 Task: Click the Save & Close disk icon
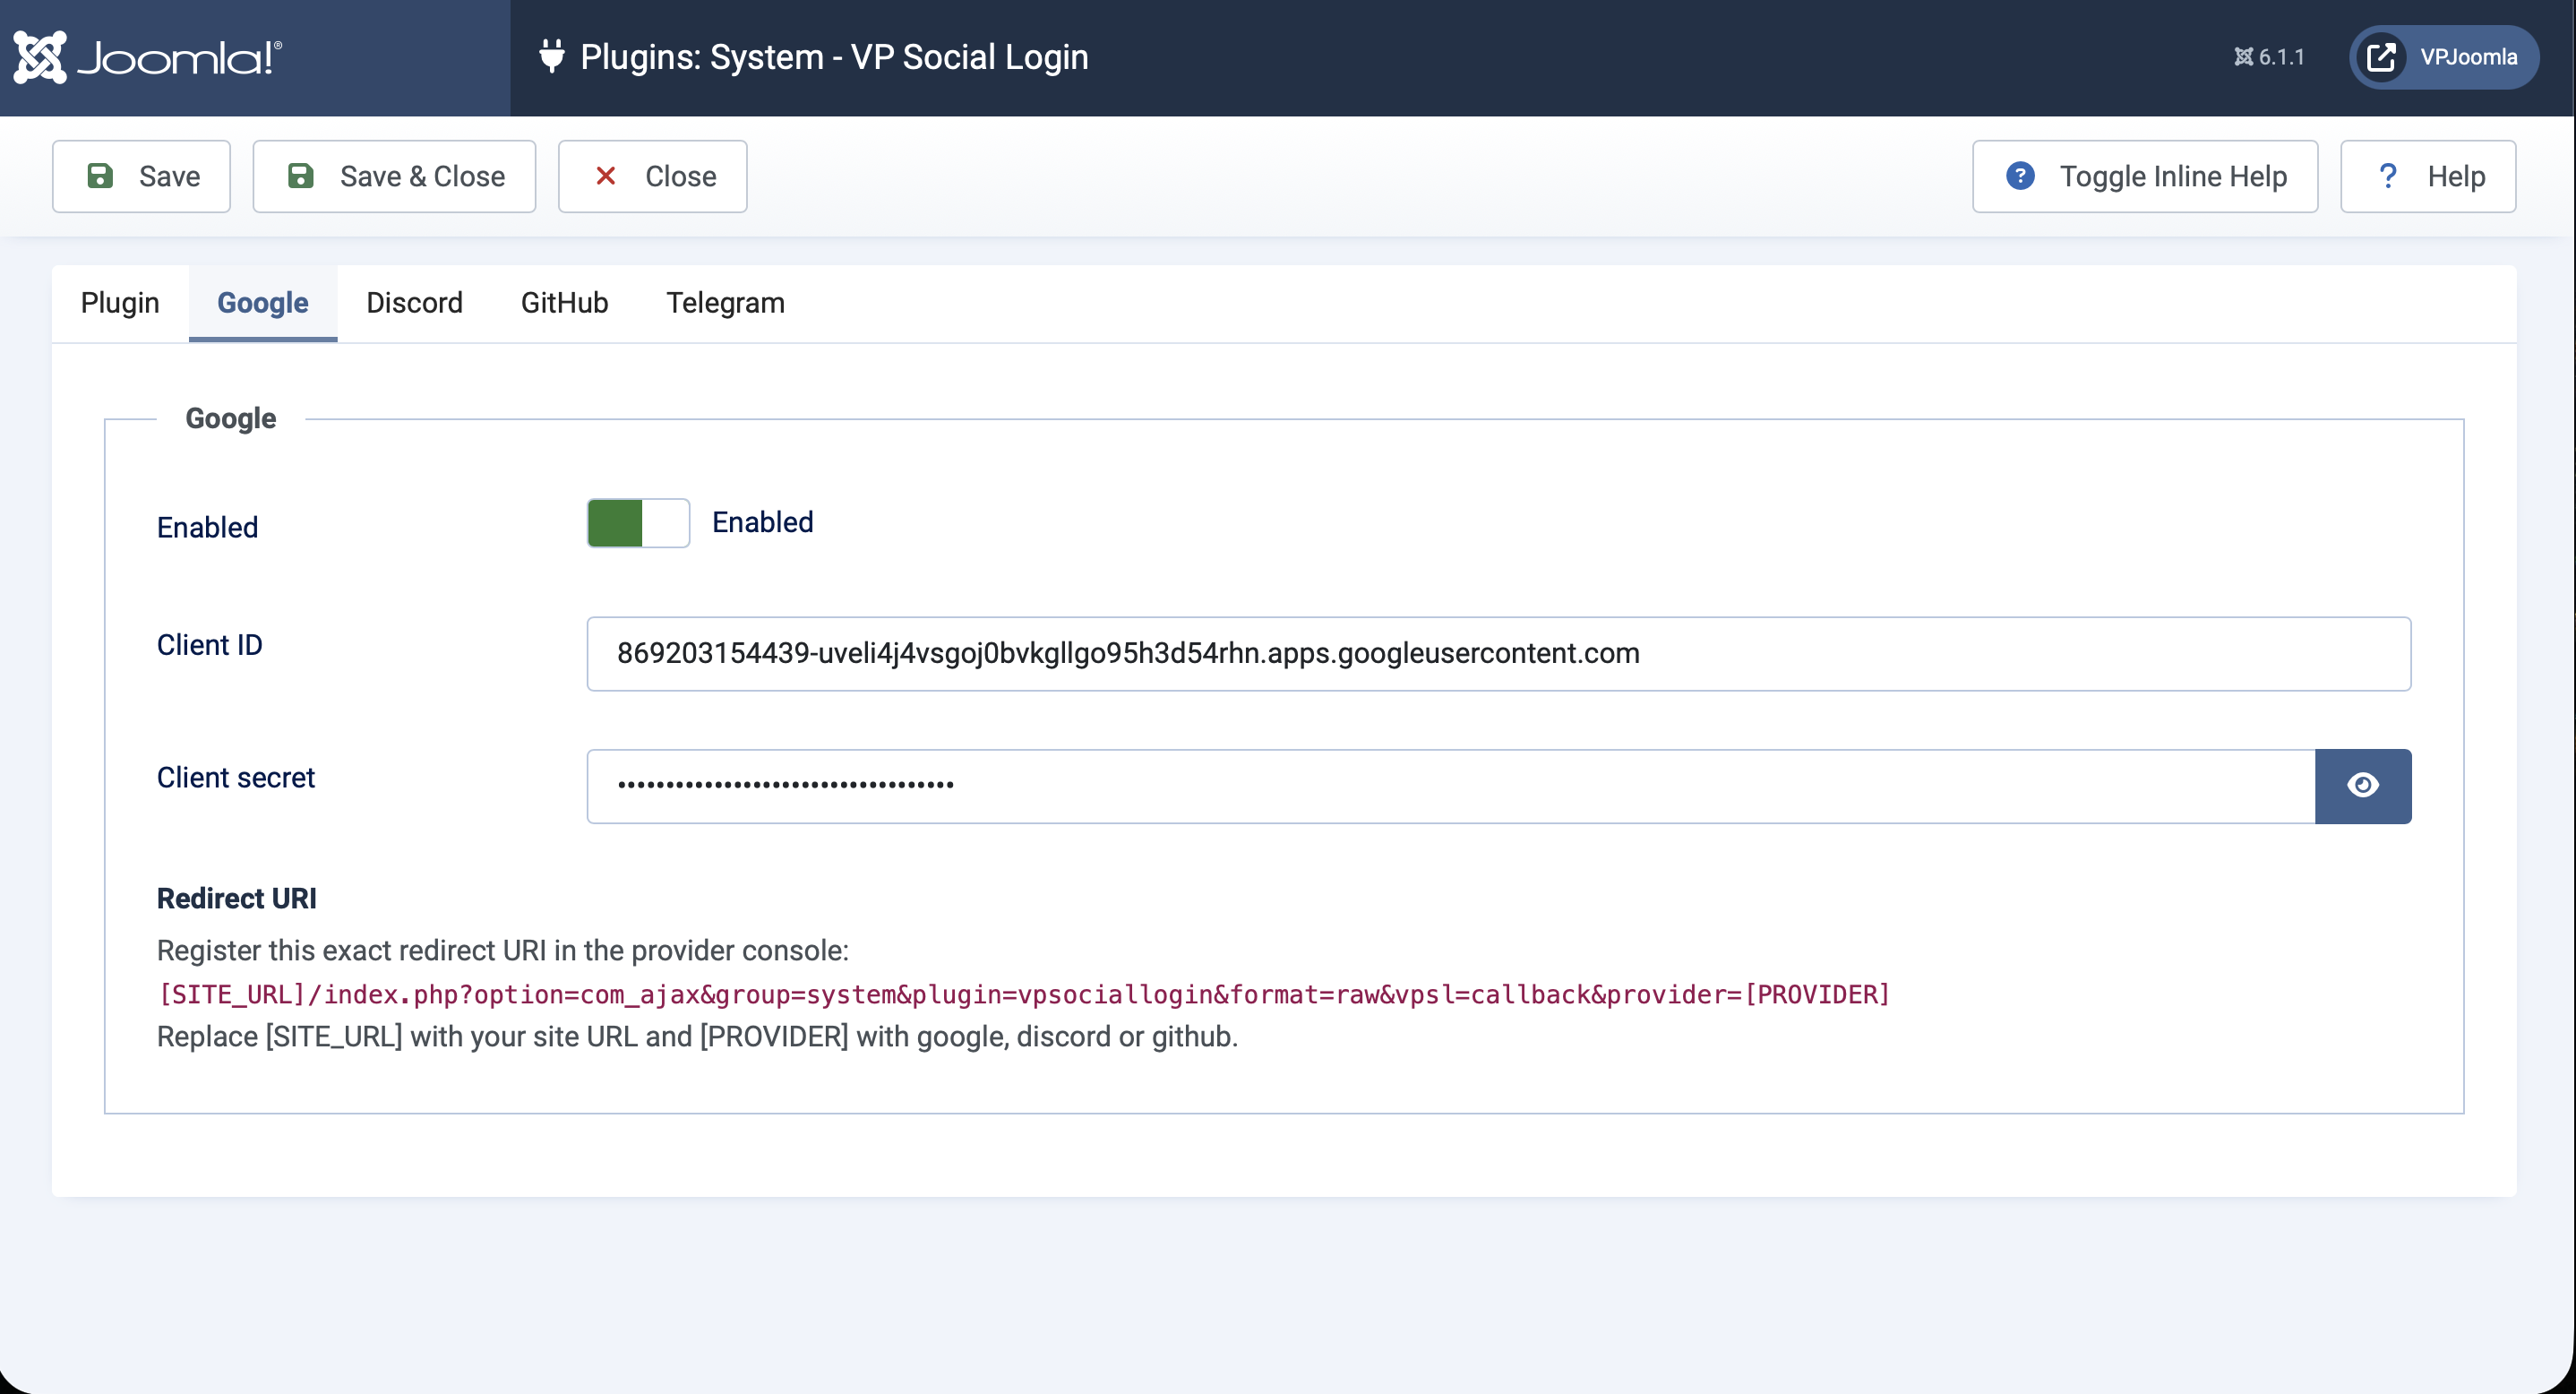[x=300, y=176]
